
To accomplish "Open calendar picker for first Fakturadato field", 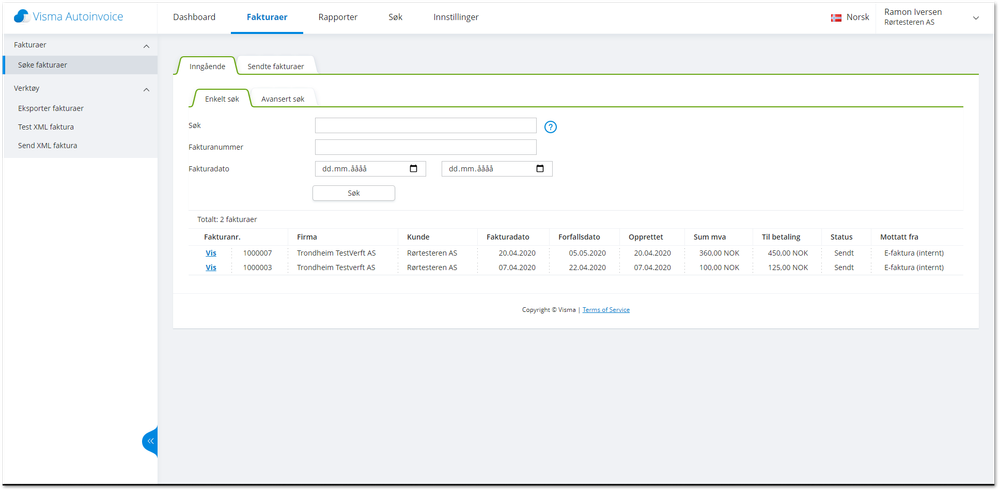I will 413,169.
